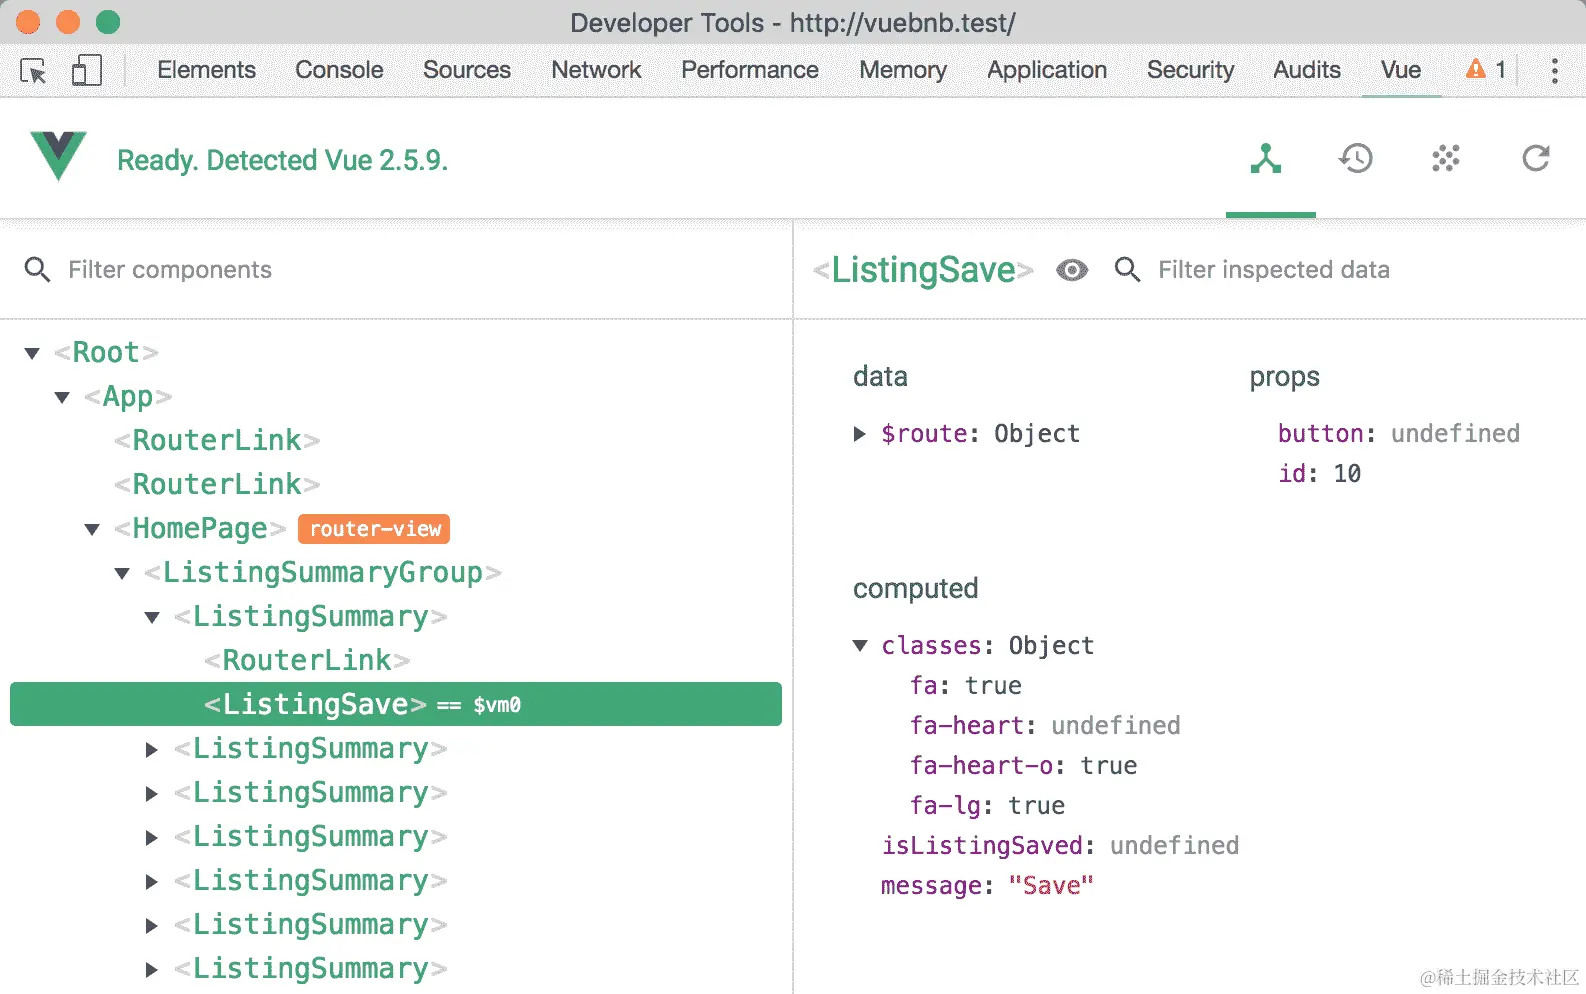The image size is (1586, 994).
Task: Click the warning triangle counter
Action: 1486,69
